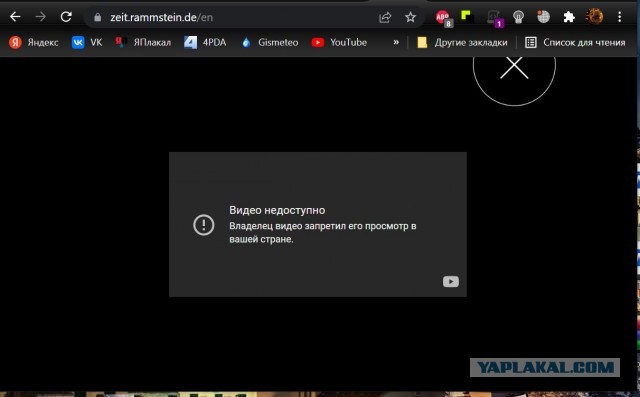
Task: Click the YouTube logo in player
Action: click(451, 282)
